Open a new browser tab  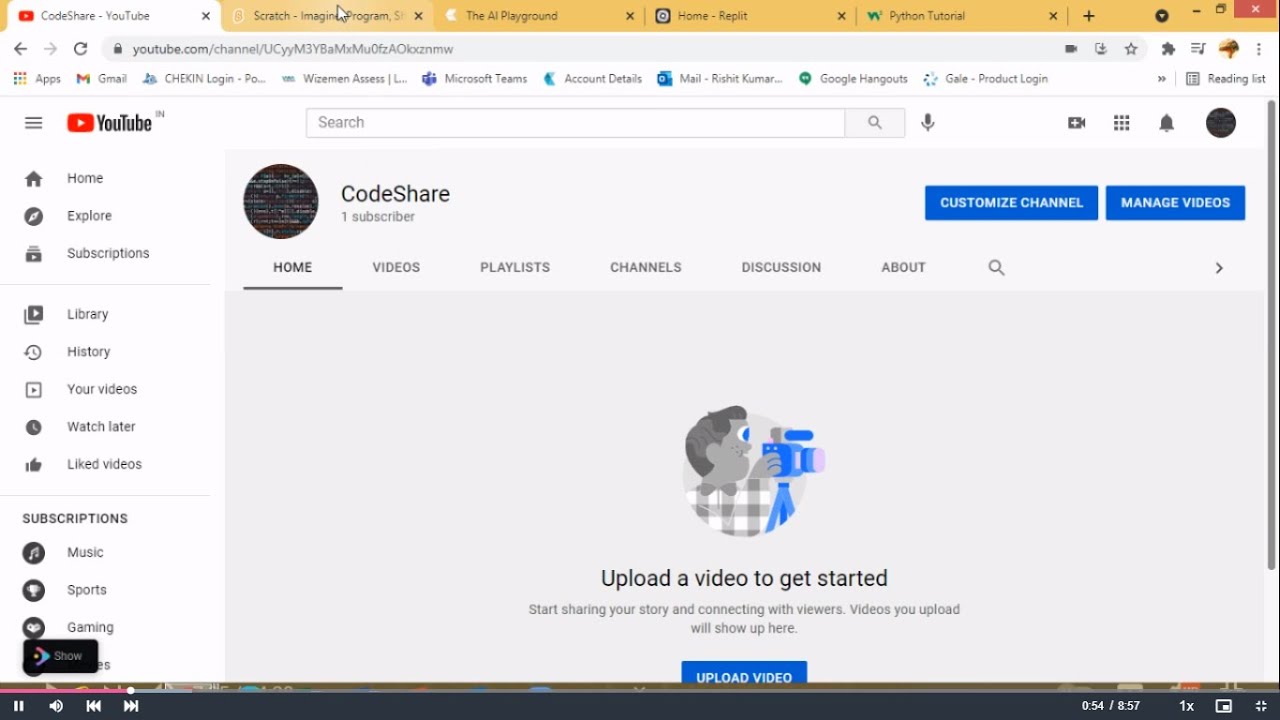1089,16
